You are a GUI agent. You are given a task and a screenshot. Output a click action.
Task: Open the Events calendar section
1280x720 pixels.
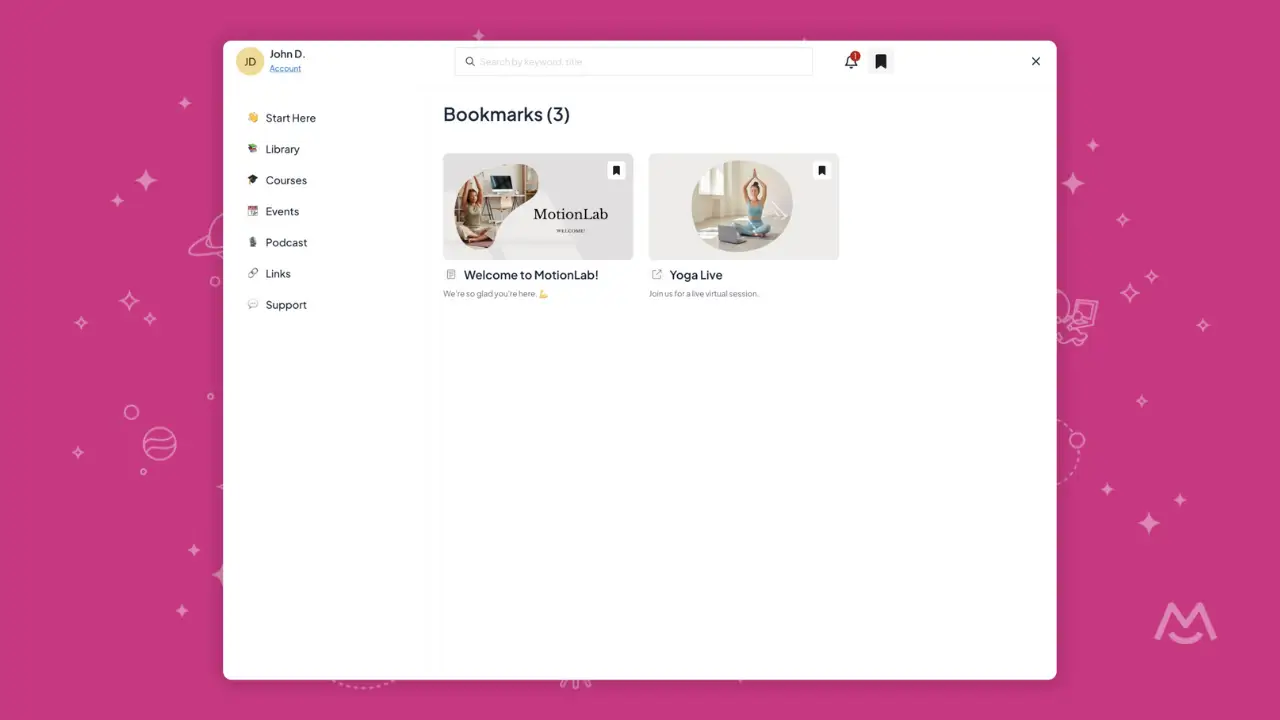[282, 211]
